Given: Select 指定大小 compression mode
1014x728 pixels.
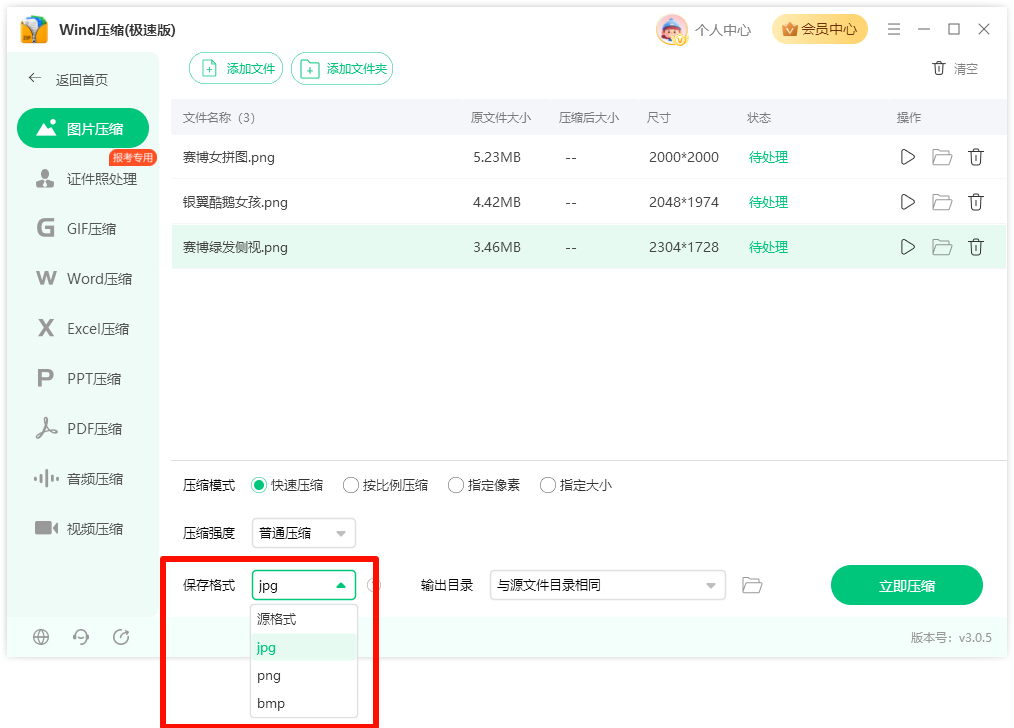Looking at the screenshot, I should tap(576, 485).
